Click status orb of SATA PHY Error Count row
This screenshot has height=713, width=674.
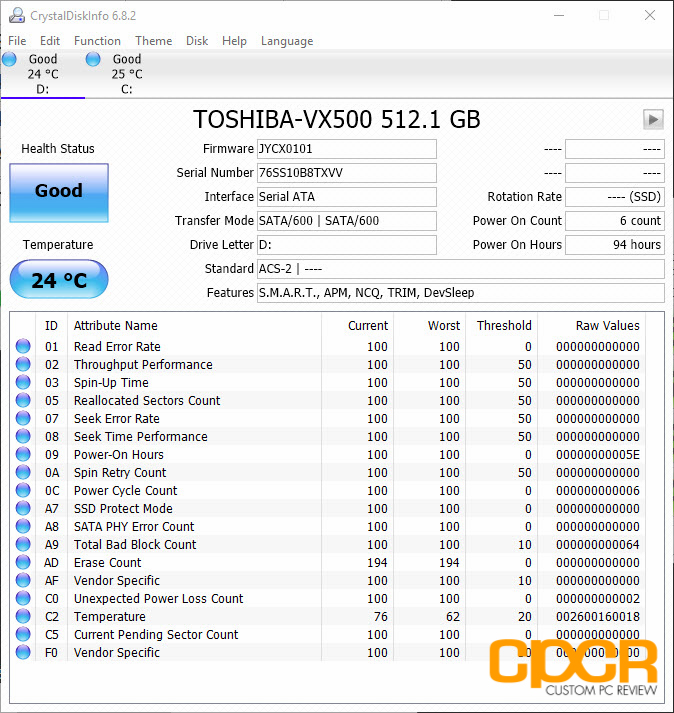coord(23,526)
